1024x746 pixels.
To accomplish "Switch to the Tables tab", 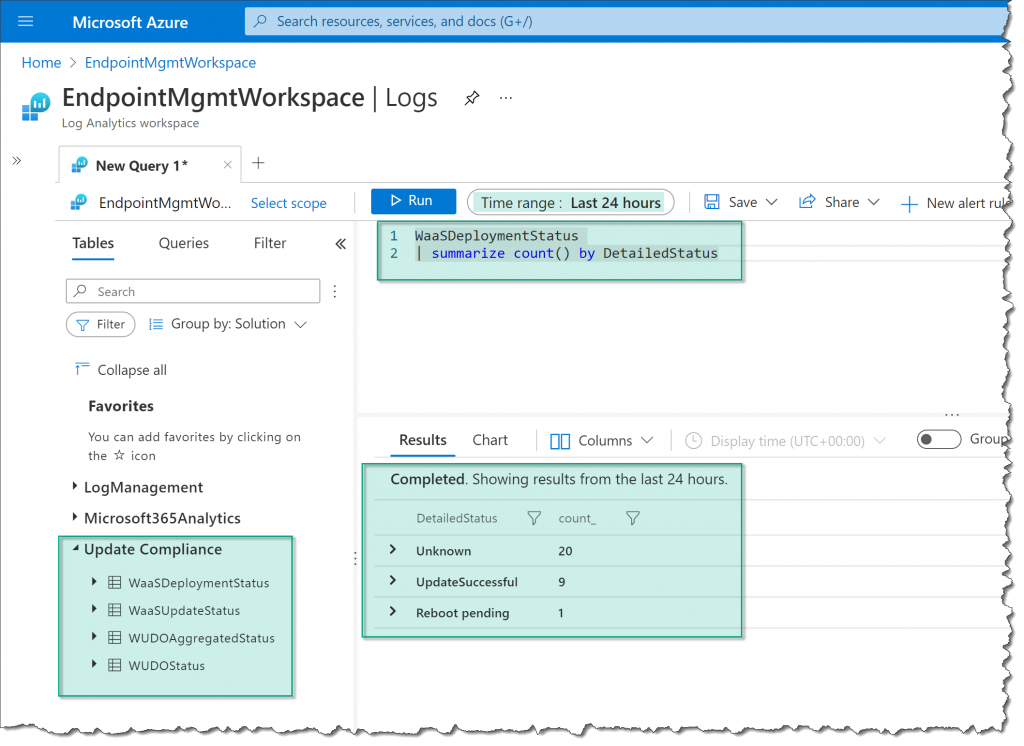I will (x=93, y=244).
